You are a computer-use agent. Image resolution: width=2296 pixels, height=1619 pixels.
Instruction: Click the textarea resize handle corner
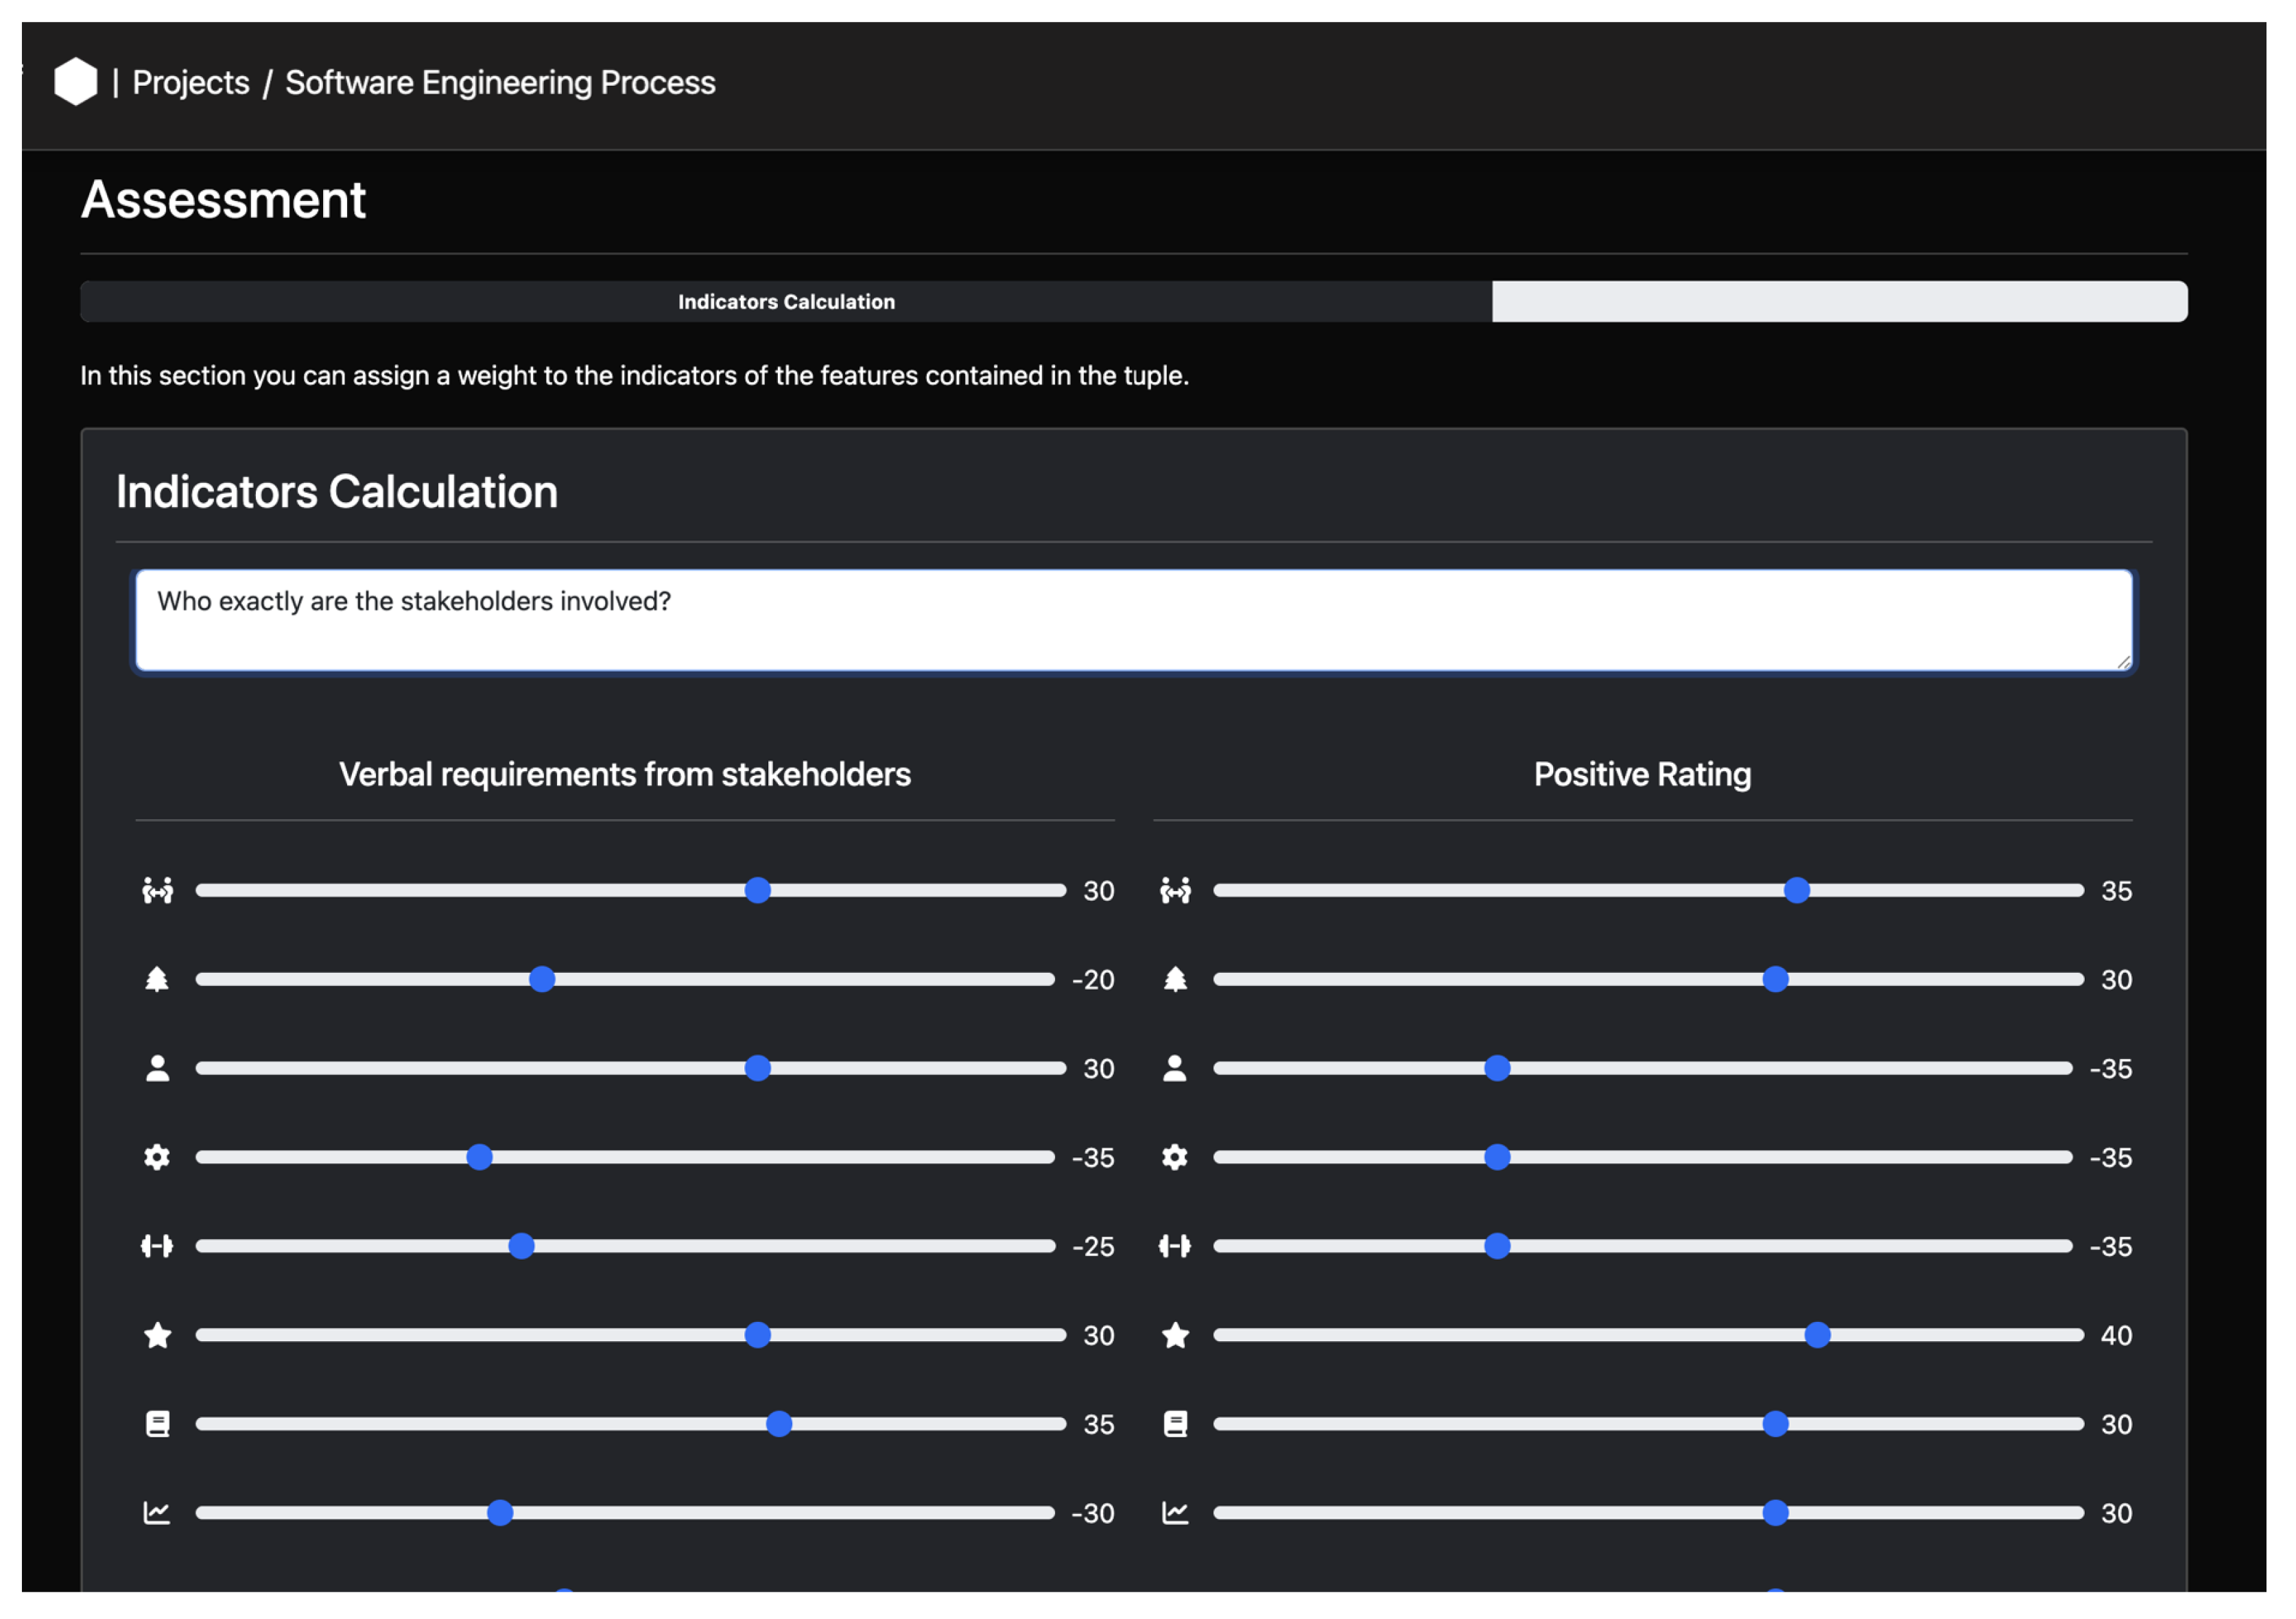(x=2123, y=662)
